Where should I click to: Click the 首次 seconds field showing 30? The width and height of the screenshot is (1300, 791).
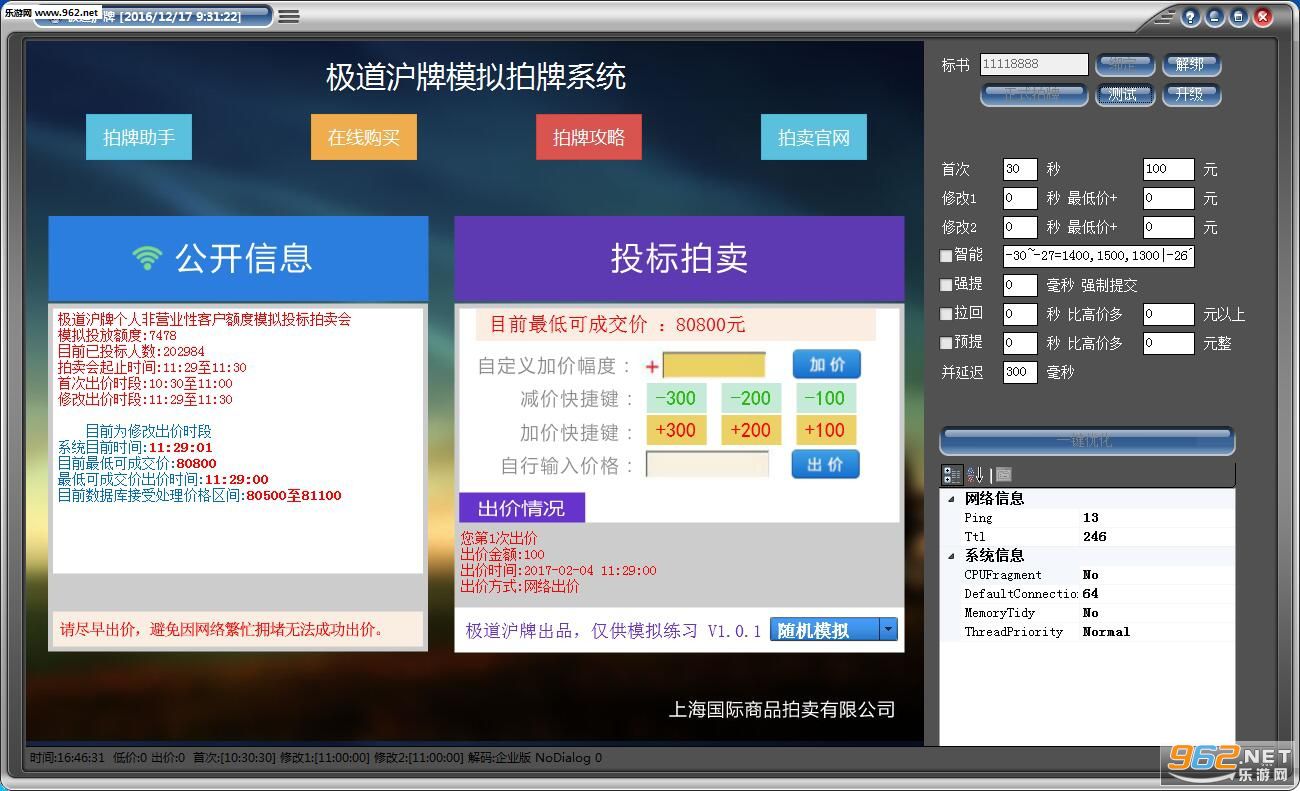(x=1020, y=169)
